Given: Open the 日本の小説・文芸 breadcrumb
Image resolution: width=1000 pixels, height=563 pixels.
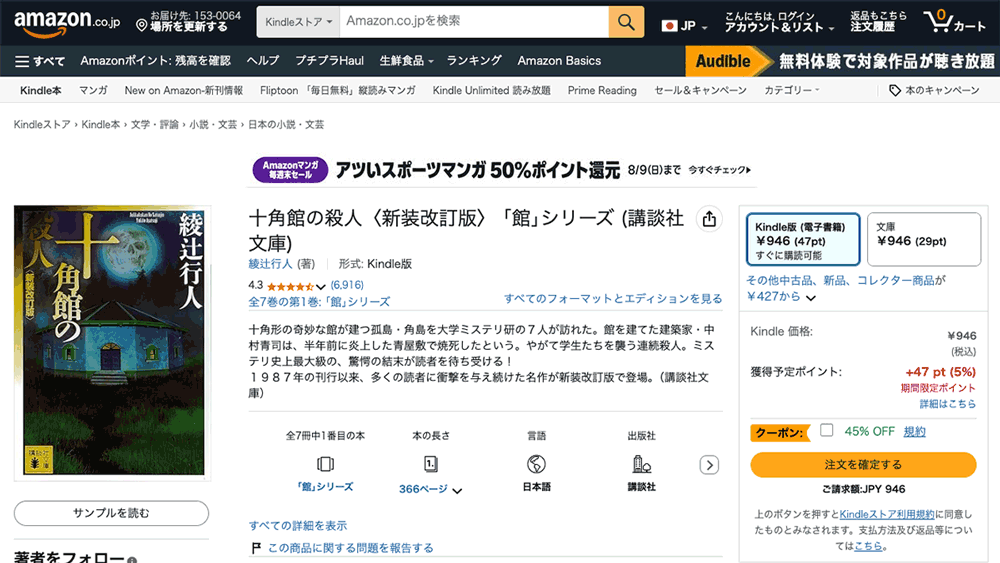Looking at the screenshot, I should pos(286,124).
